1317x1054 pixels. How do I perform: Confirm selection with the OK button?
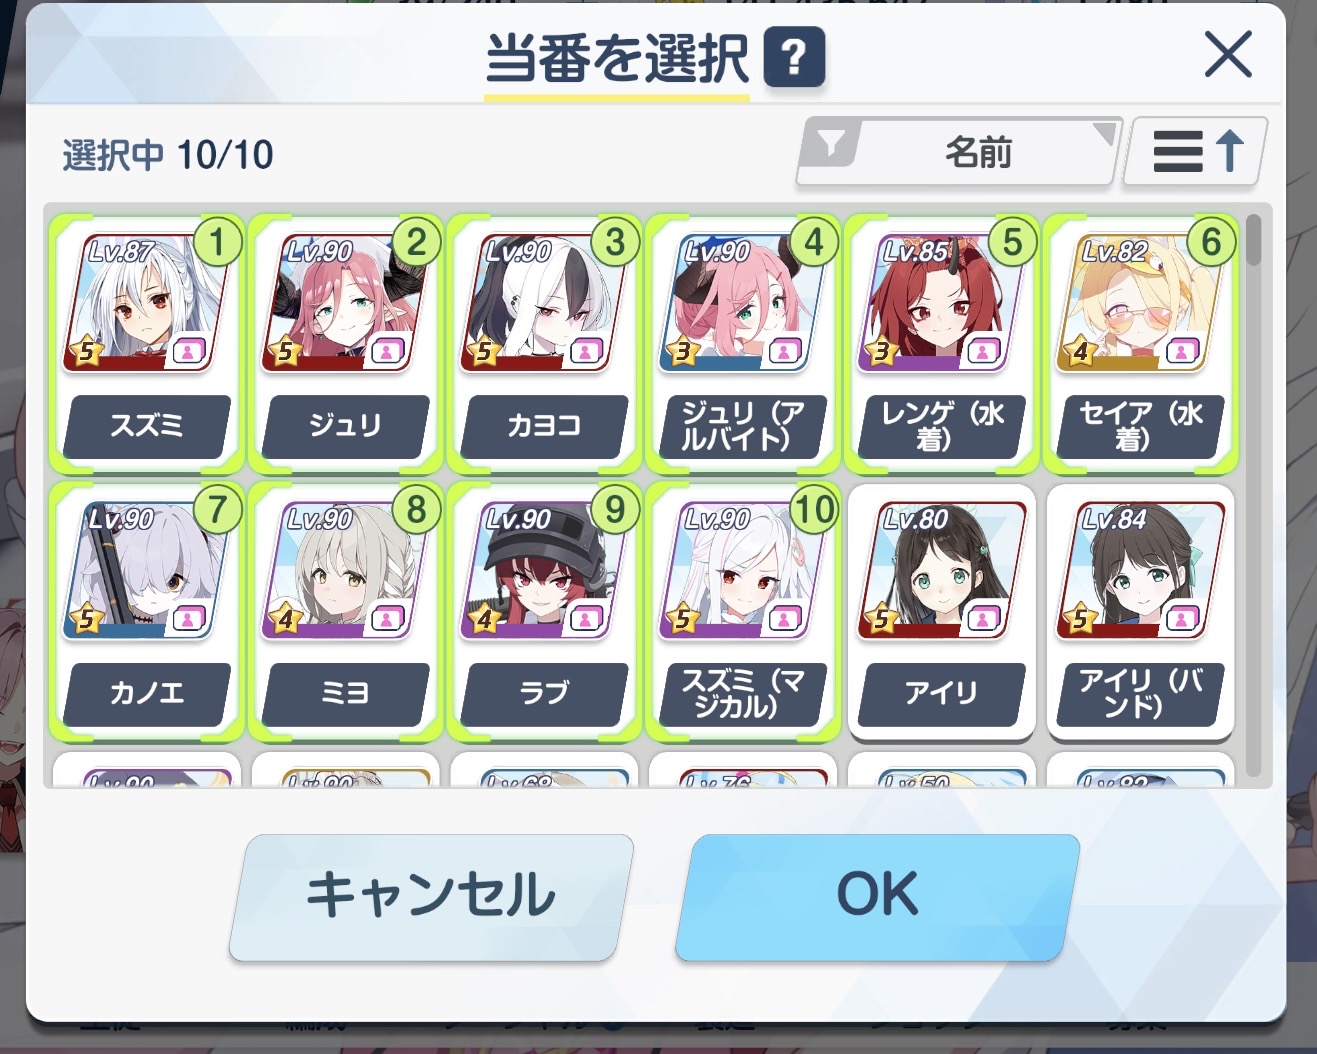[877, 897]
